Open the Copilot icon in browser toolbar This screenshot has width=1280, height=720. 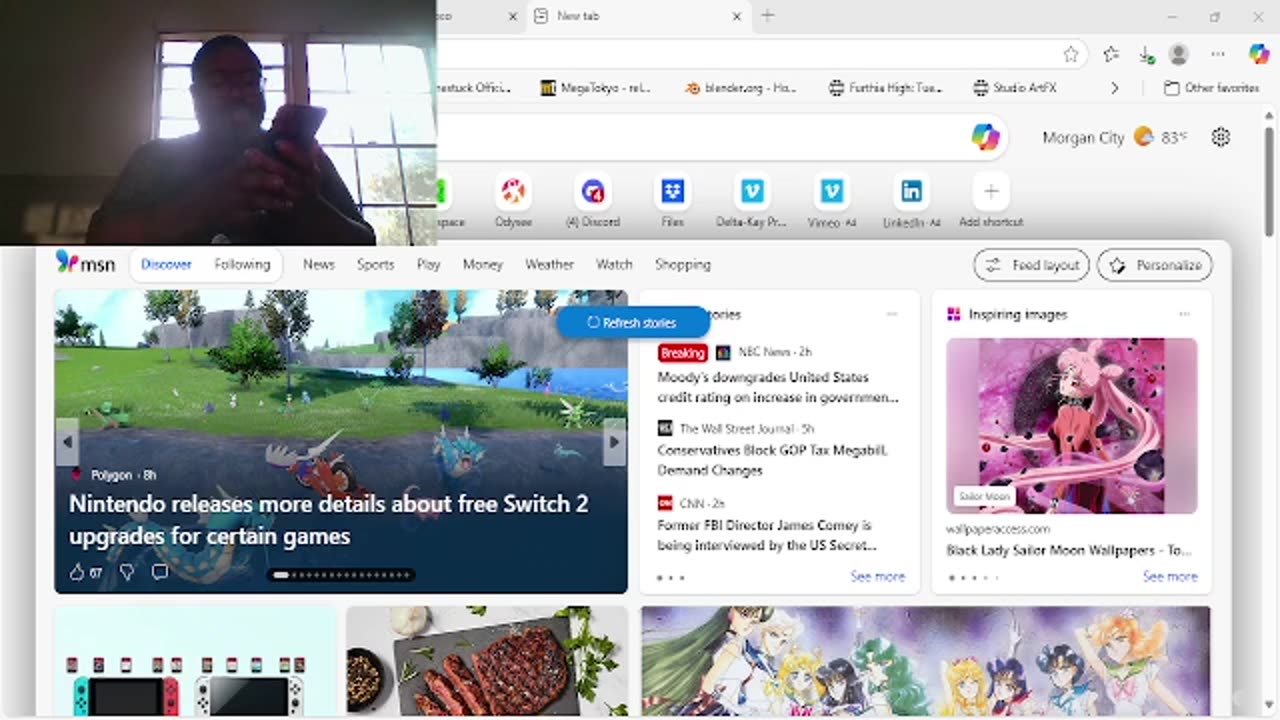1258,54
